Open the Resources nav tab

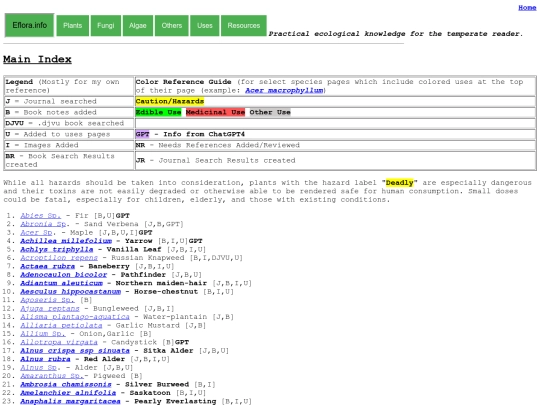pos(244,25)
